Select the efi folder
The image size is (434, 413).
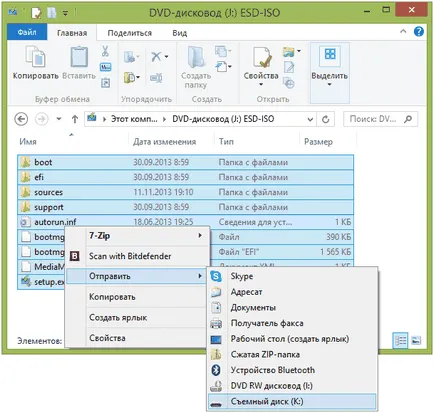point(185,177)
